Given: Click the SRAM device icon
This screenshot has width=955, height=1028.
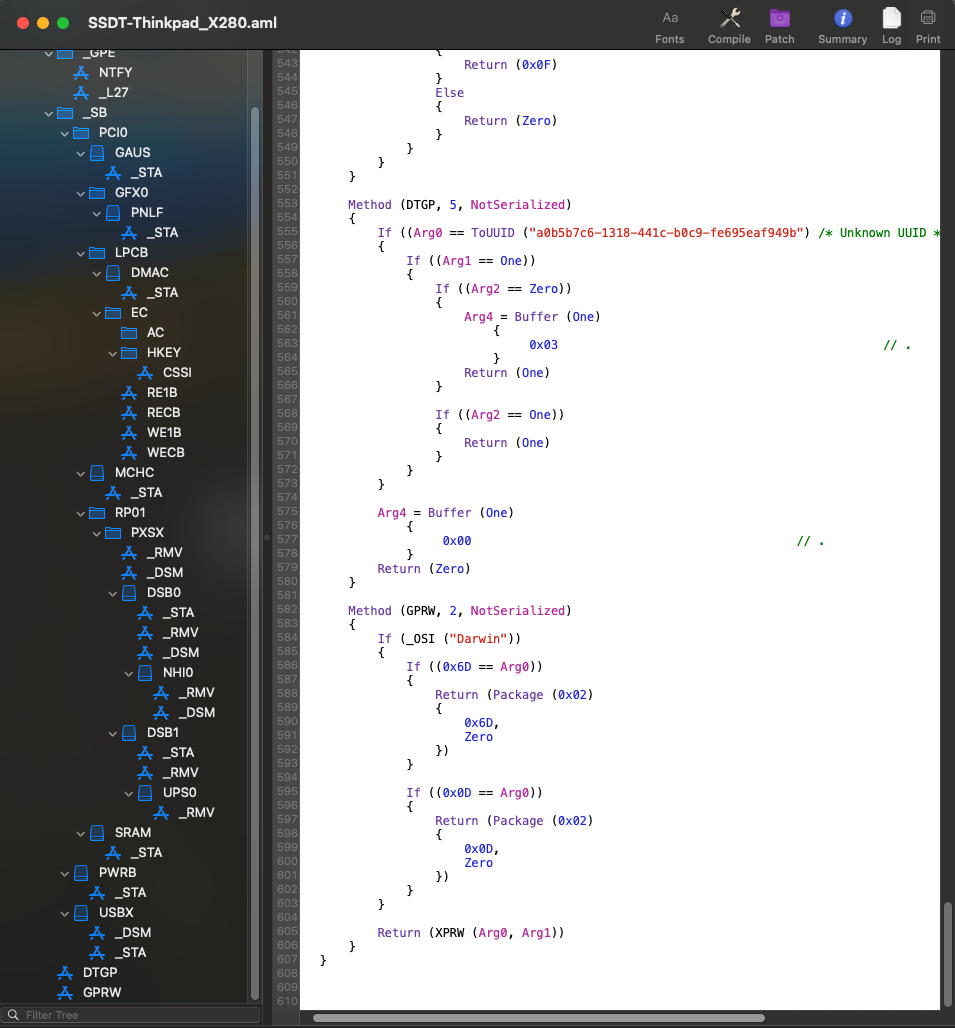Looking at the screenshot, I should pyautogui.click(x=97, y=833).
